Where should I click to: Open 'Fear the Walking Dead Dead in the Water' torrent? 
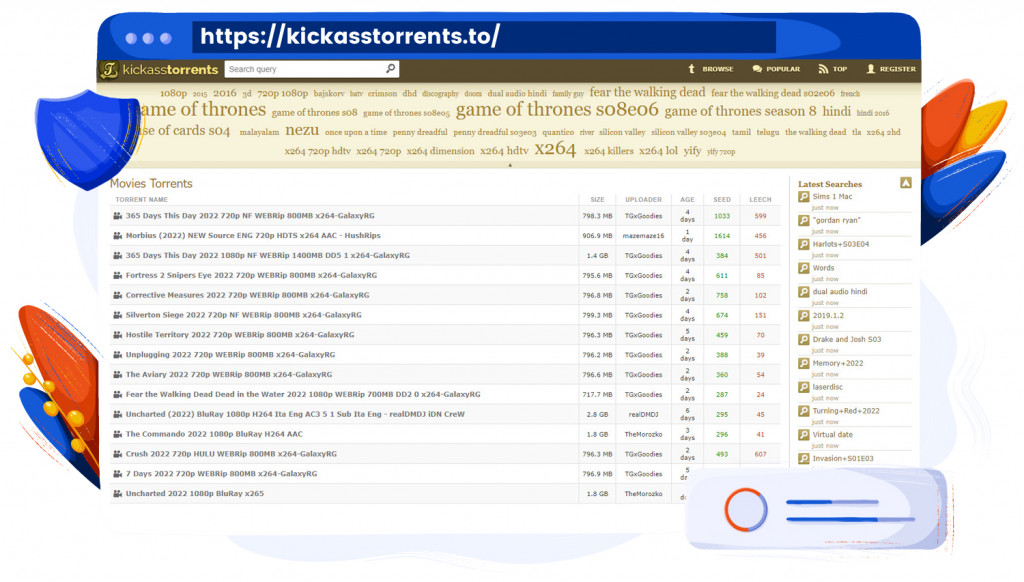[x=303, y=395]
